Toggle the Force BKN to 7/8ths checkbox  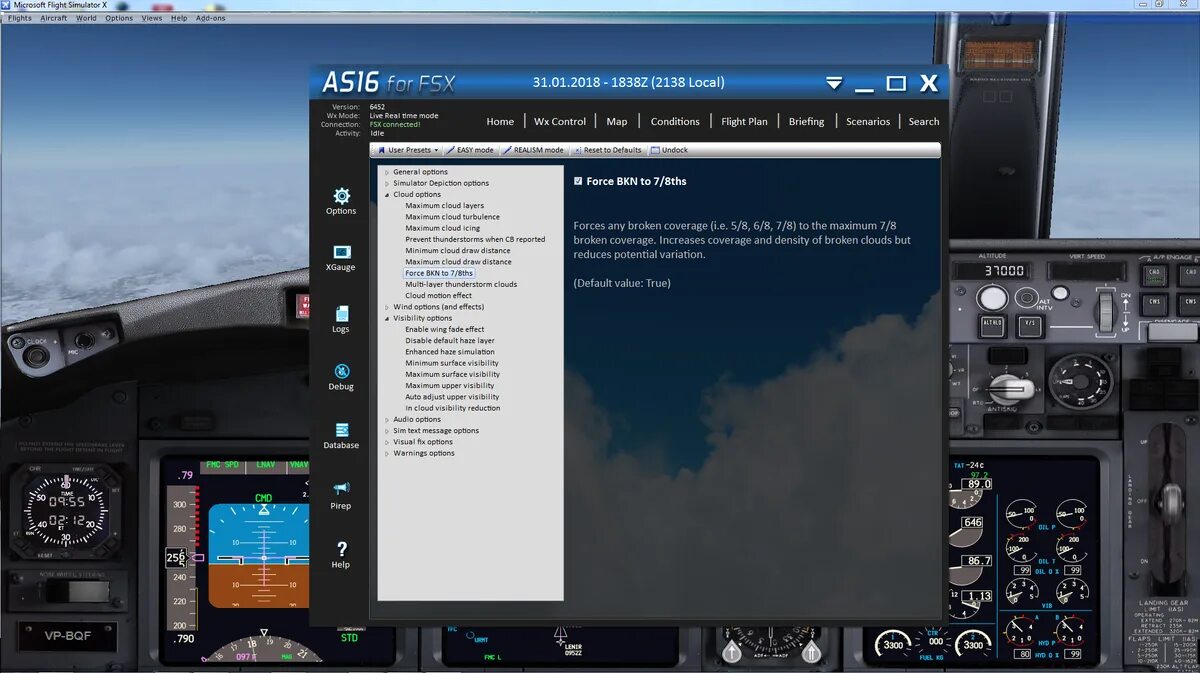tap(578, 181)
